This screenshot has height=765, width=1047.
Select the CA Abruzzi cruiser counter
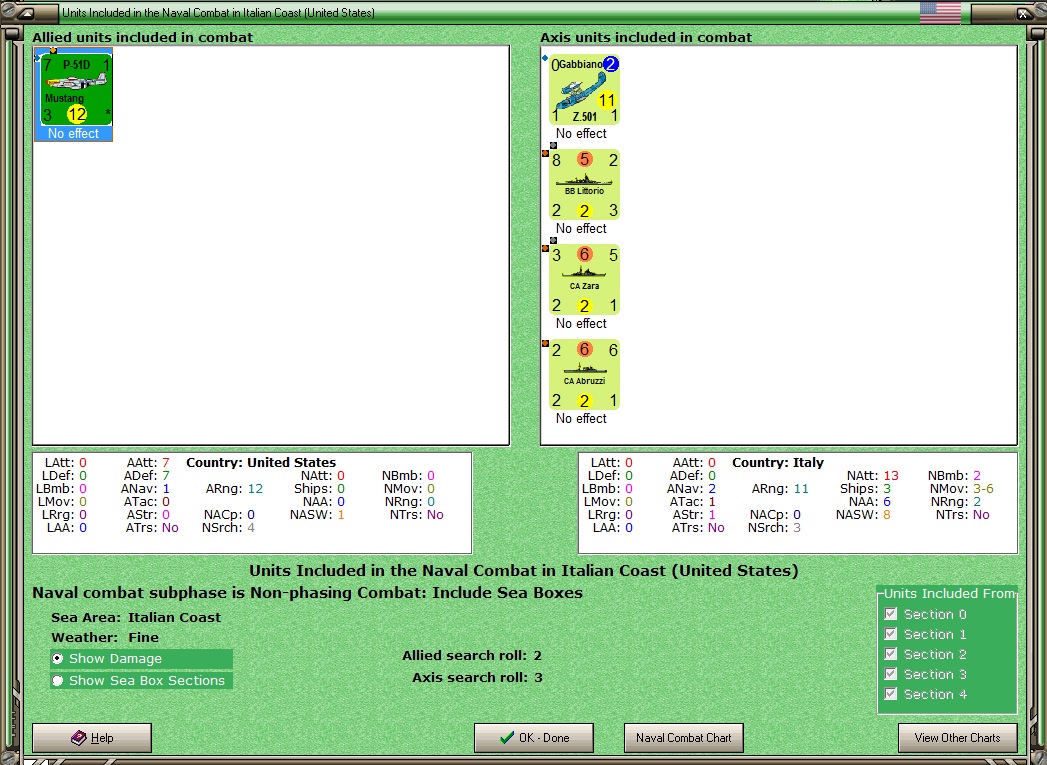(x=584, y=374)
